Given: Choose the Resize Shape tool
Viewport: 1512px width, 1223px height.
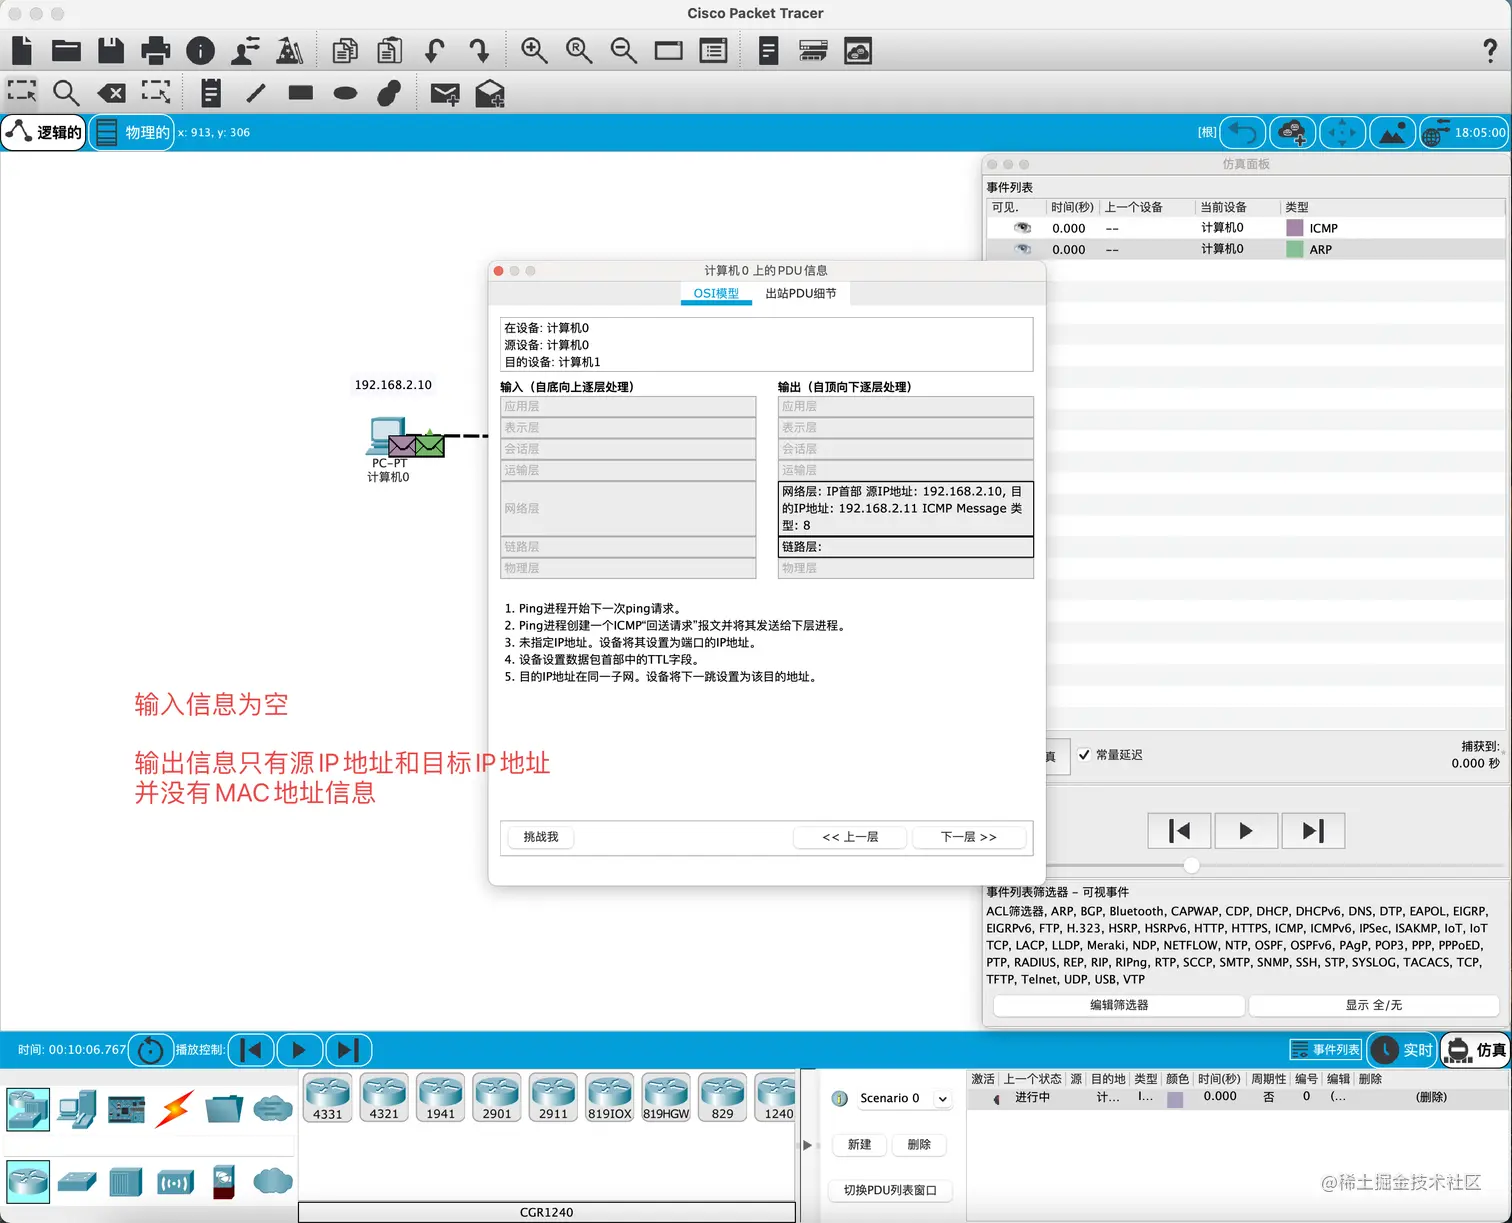Looking at the screenshot, I should click(x=156, y=92).
